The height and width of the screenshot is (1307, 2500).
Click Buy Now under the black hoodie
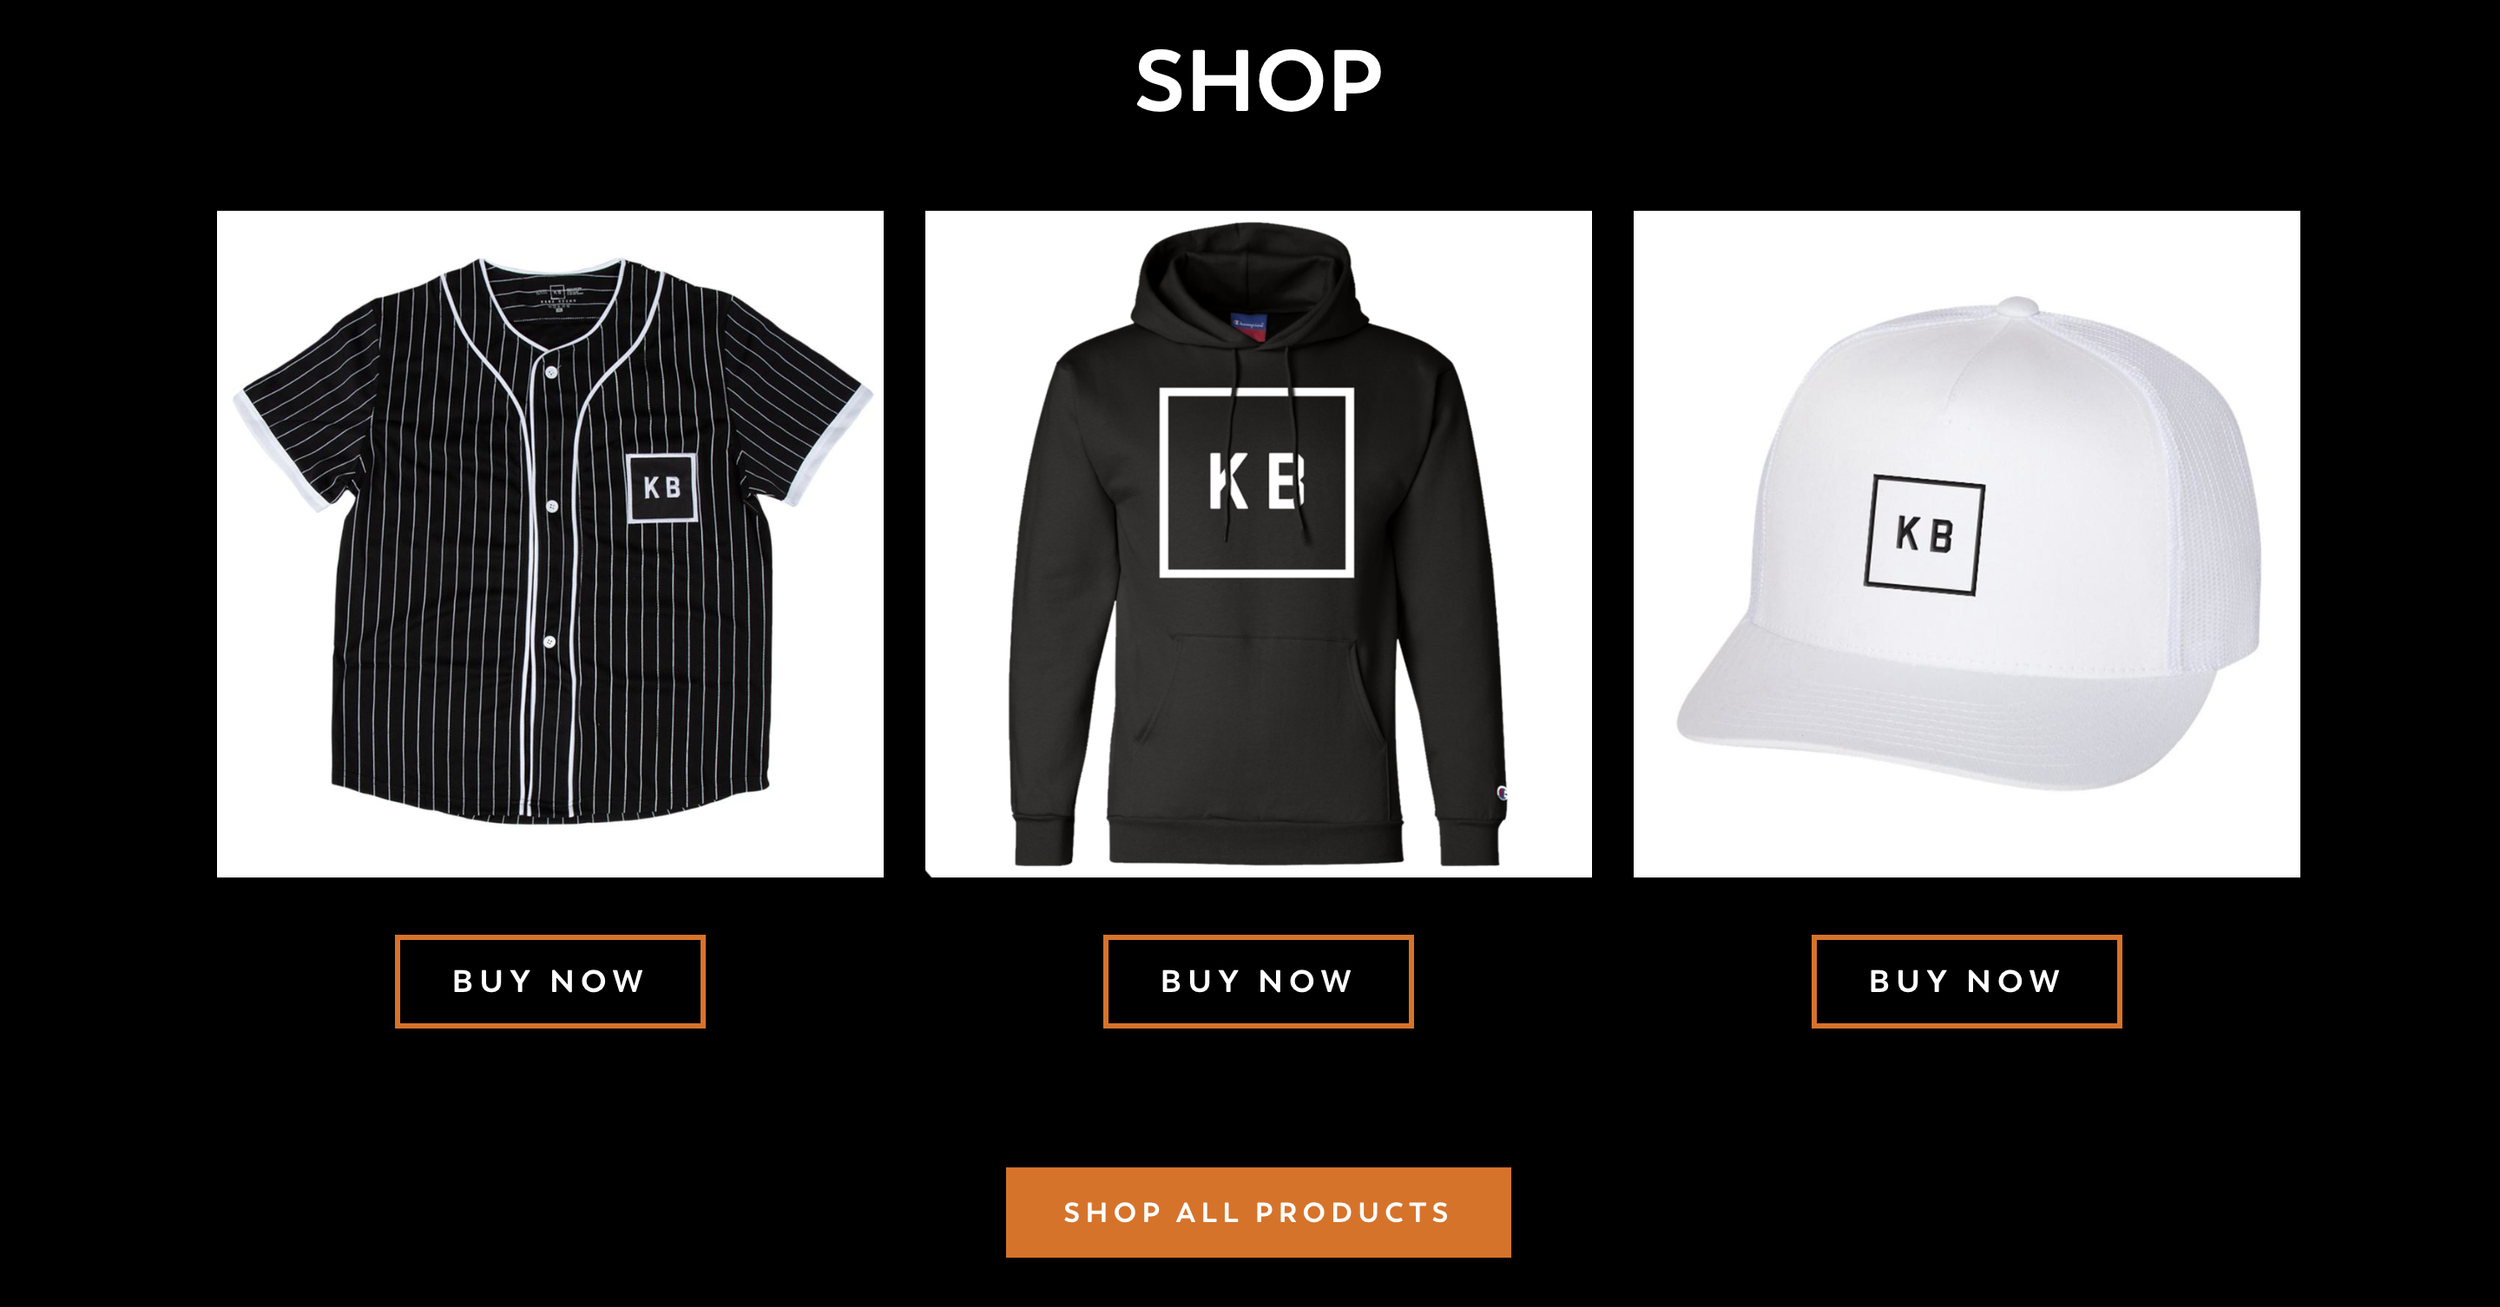[1258, 981]
